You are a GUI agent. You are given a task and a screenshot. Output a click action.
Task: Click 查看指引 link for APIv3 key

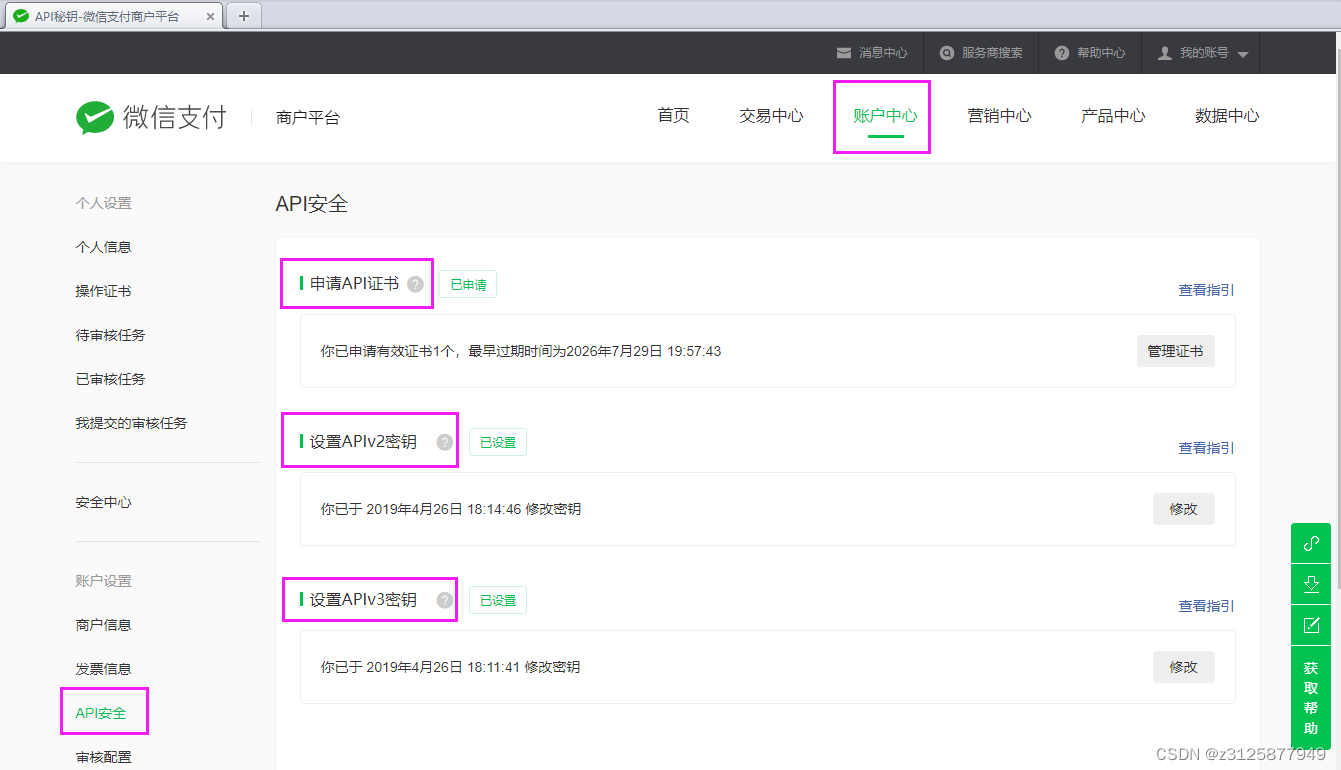(x=1206, y=606)
